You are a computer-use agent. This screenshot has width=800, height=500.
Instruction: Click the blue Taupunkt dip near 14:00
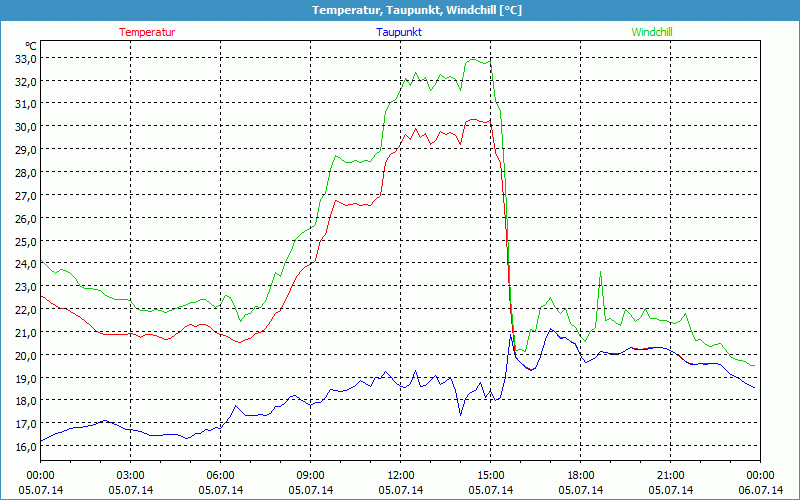(460, 413)
